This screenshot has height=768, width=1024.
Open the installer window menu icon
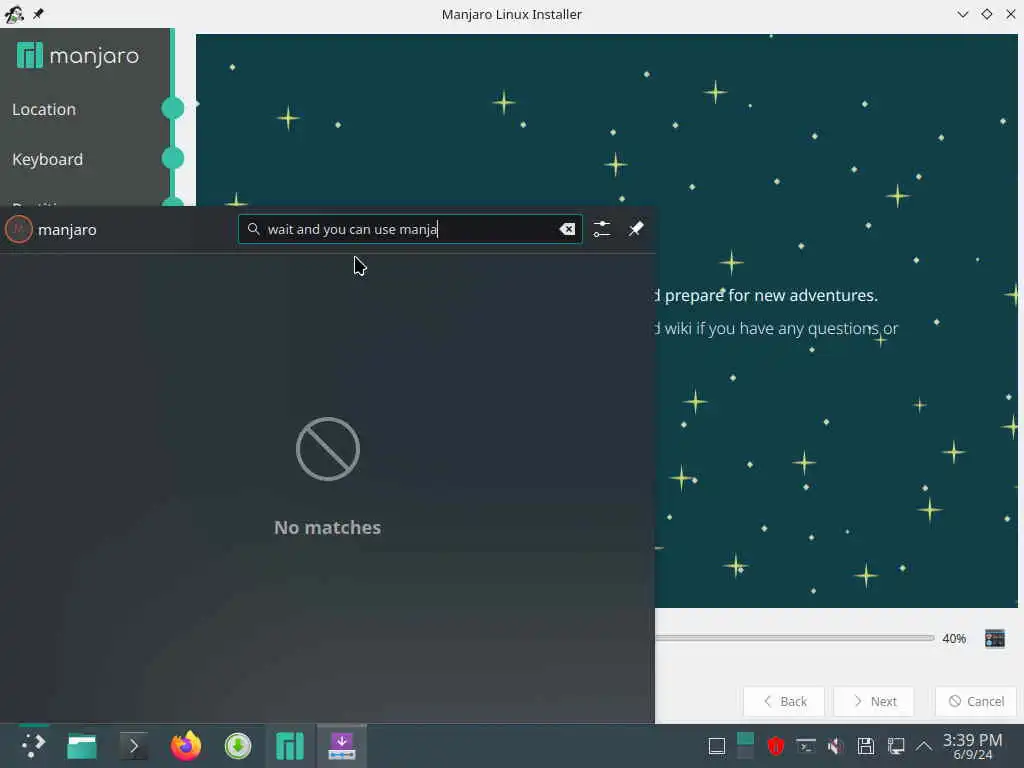(14, 14)
